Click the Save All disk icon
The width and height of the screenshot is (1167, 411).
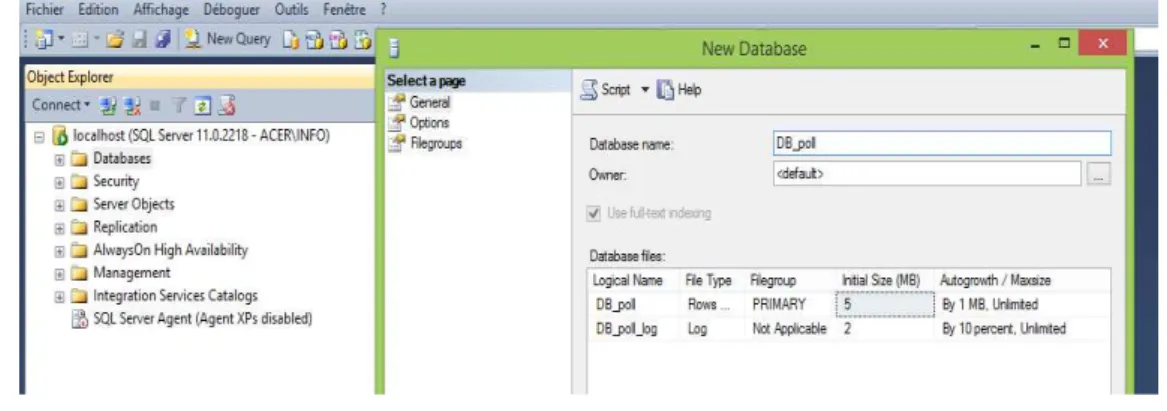162,40
